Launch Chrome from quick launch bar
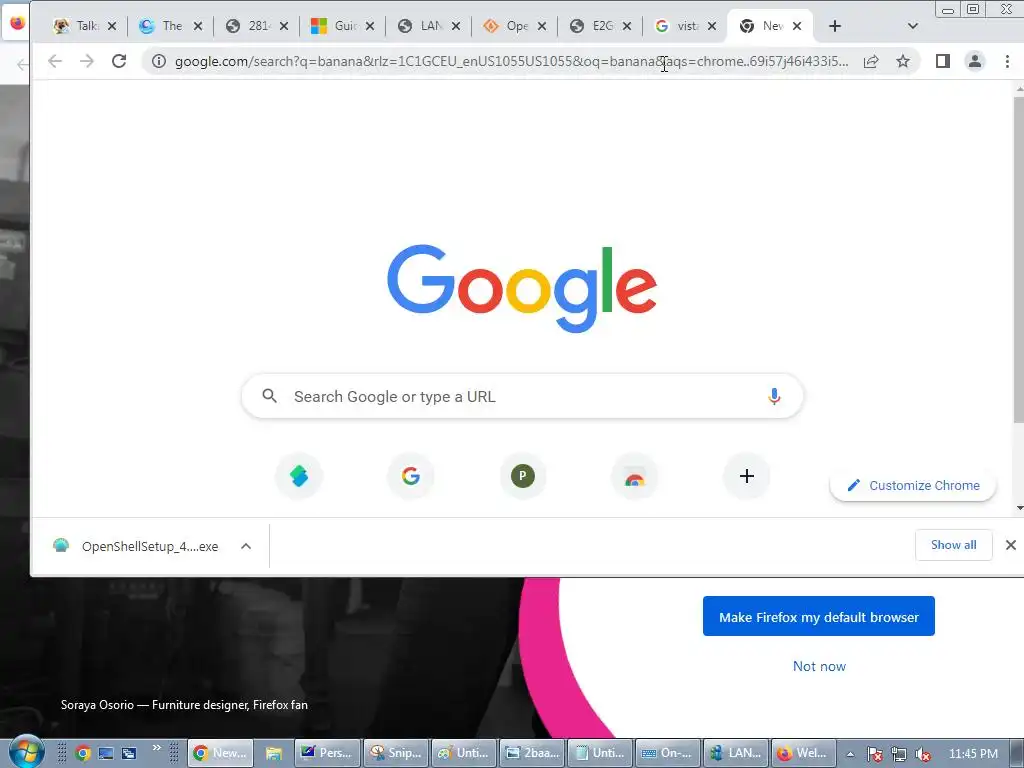Image resolution: width=1024 pixels, height=768 pixels. pos(82,753)
